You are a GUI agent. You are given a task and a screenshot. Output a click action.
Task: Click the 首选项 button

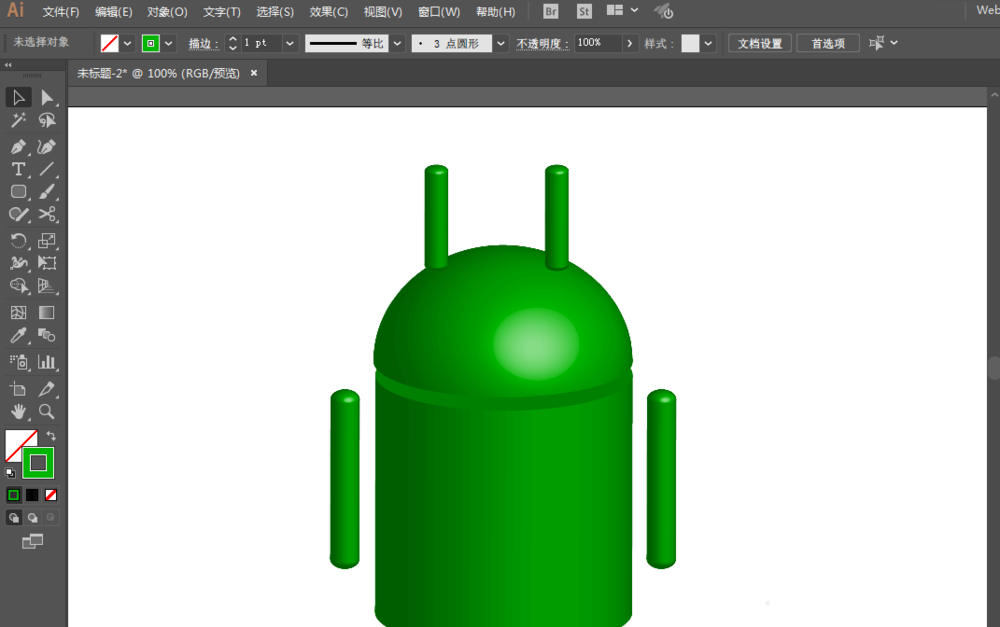(828, 43)
